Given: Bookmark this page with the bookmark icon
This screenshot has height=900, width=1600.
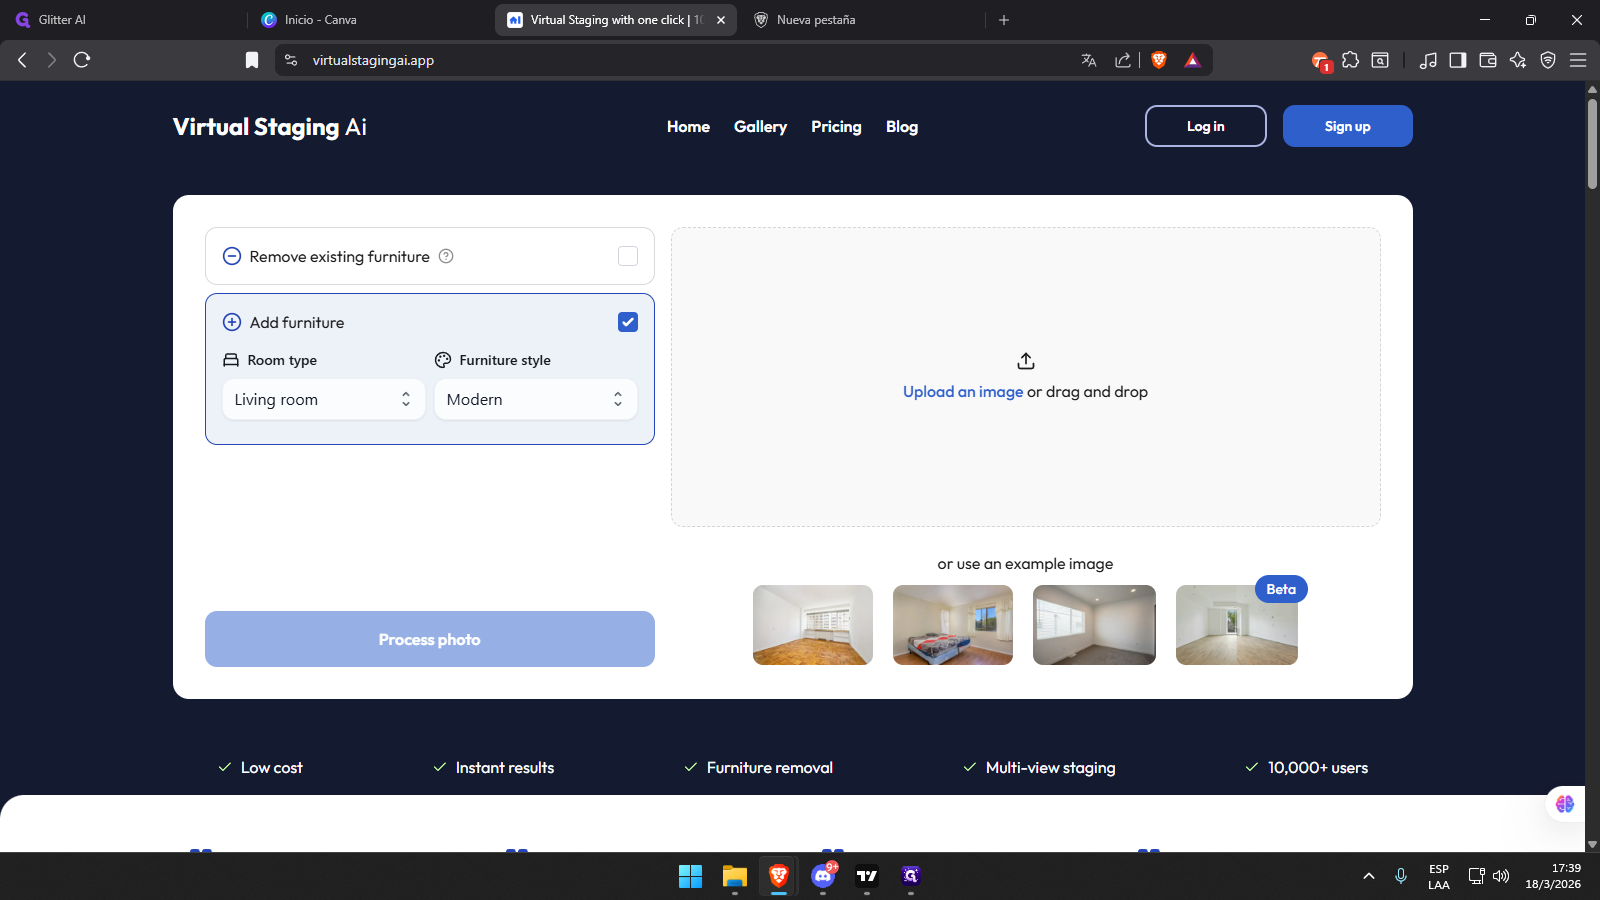Looking at the screenshot, I should 252,60.
